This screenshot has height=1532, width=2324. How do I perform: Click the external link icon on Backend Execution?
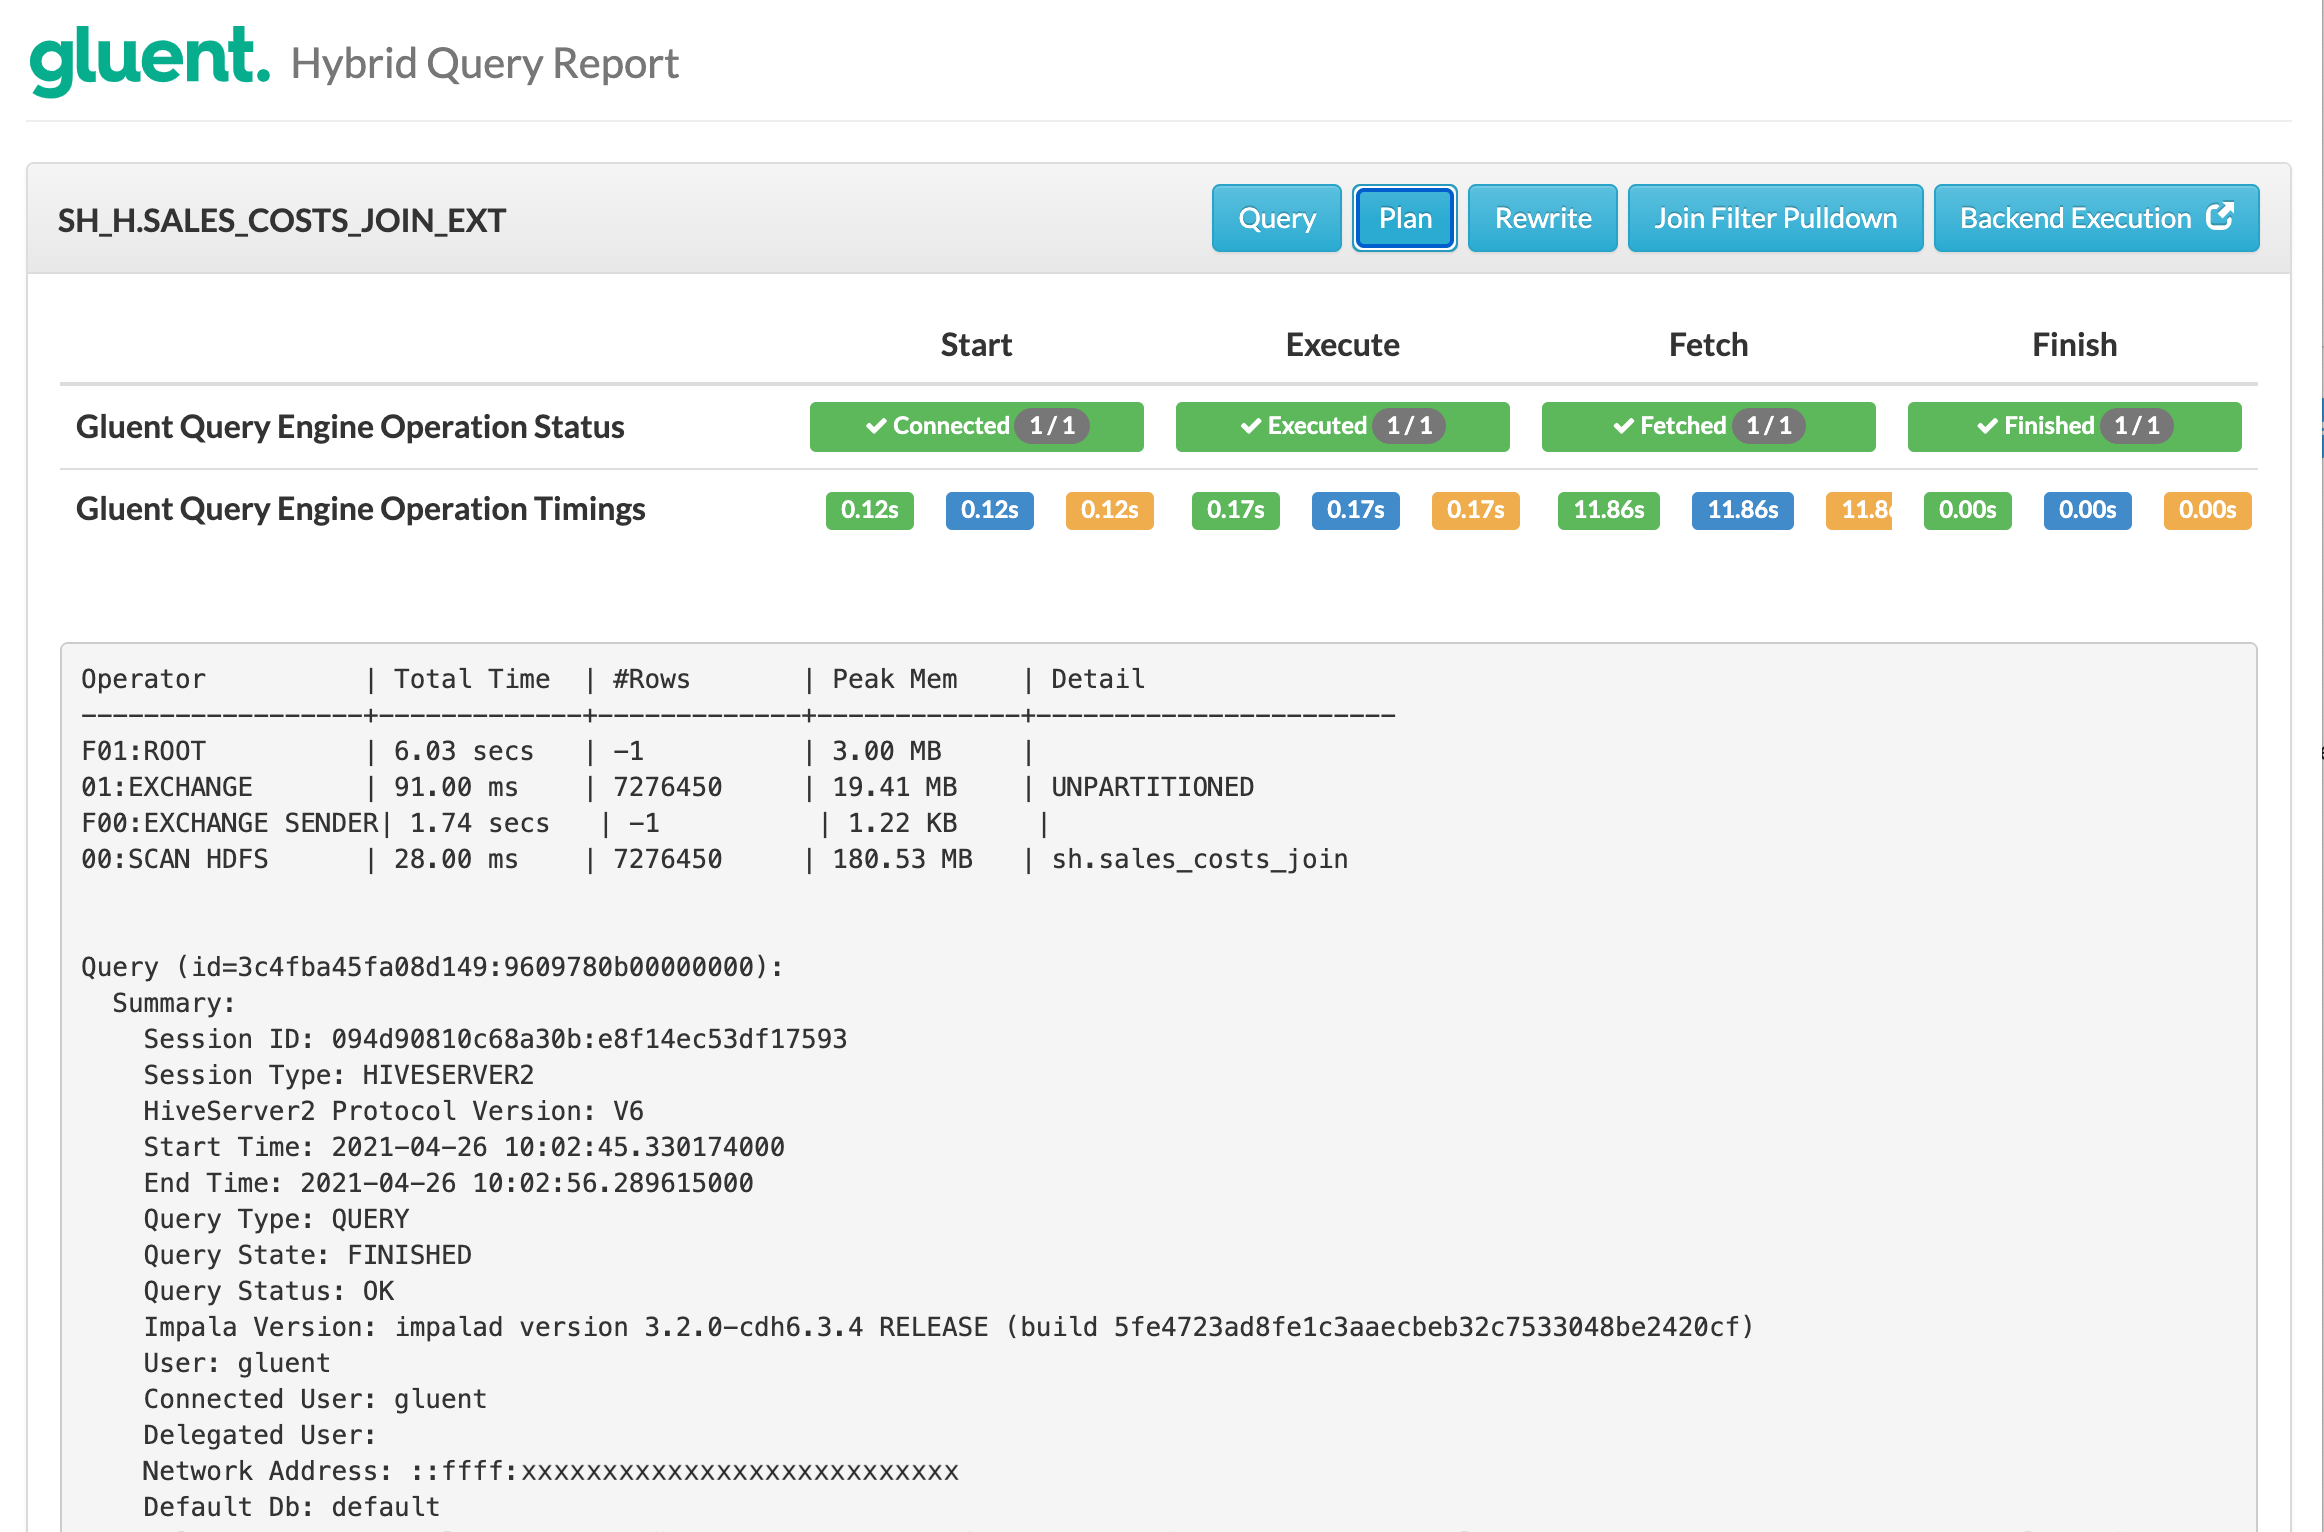[x=2220, y=216]
